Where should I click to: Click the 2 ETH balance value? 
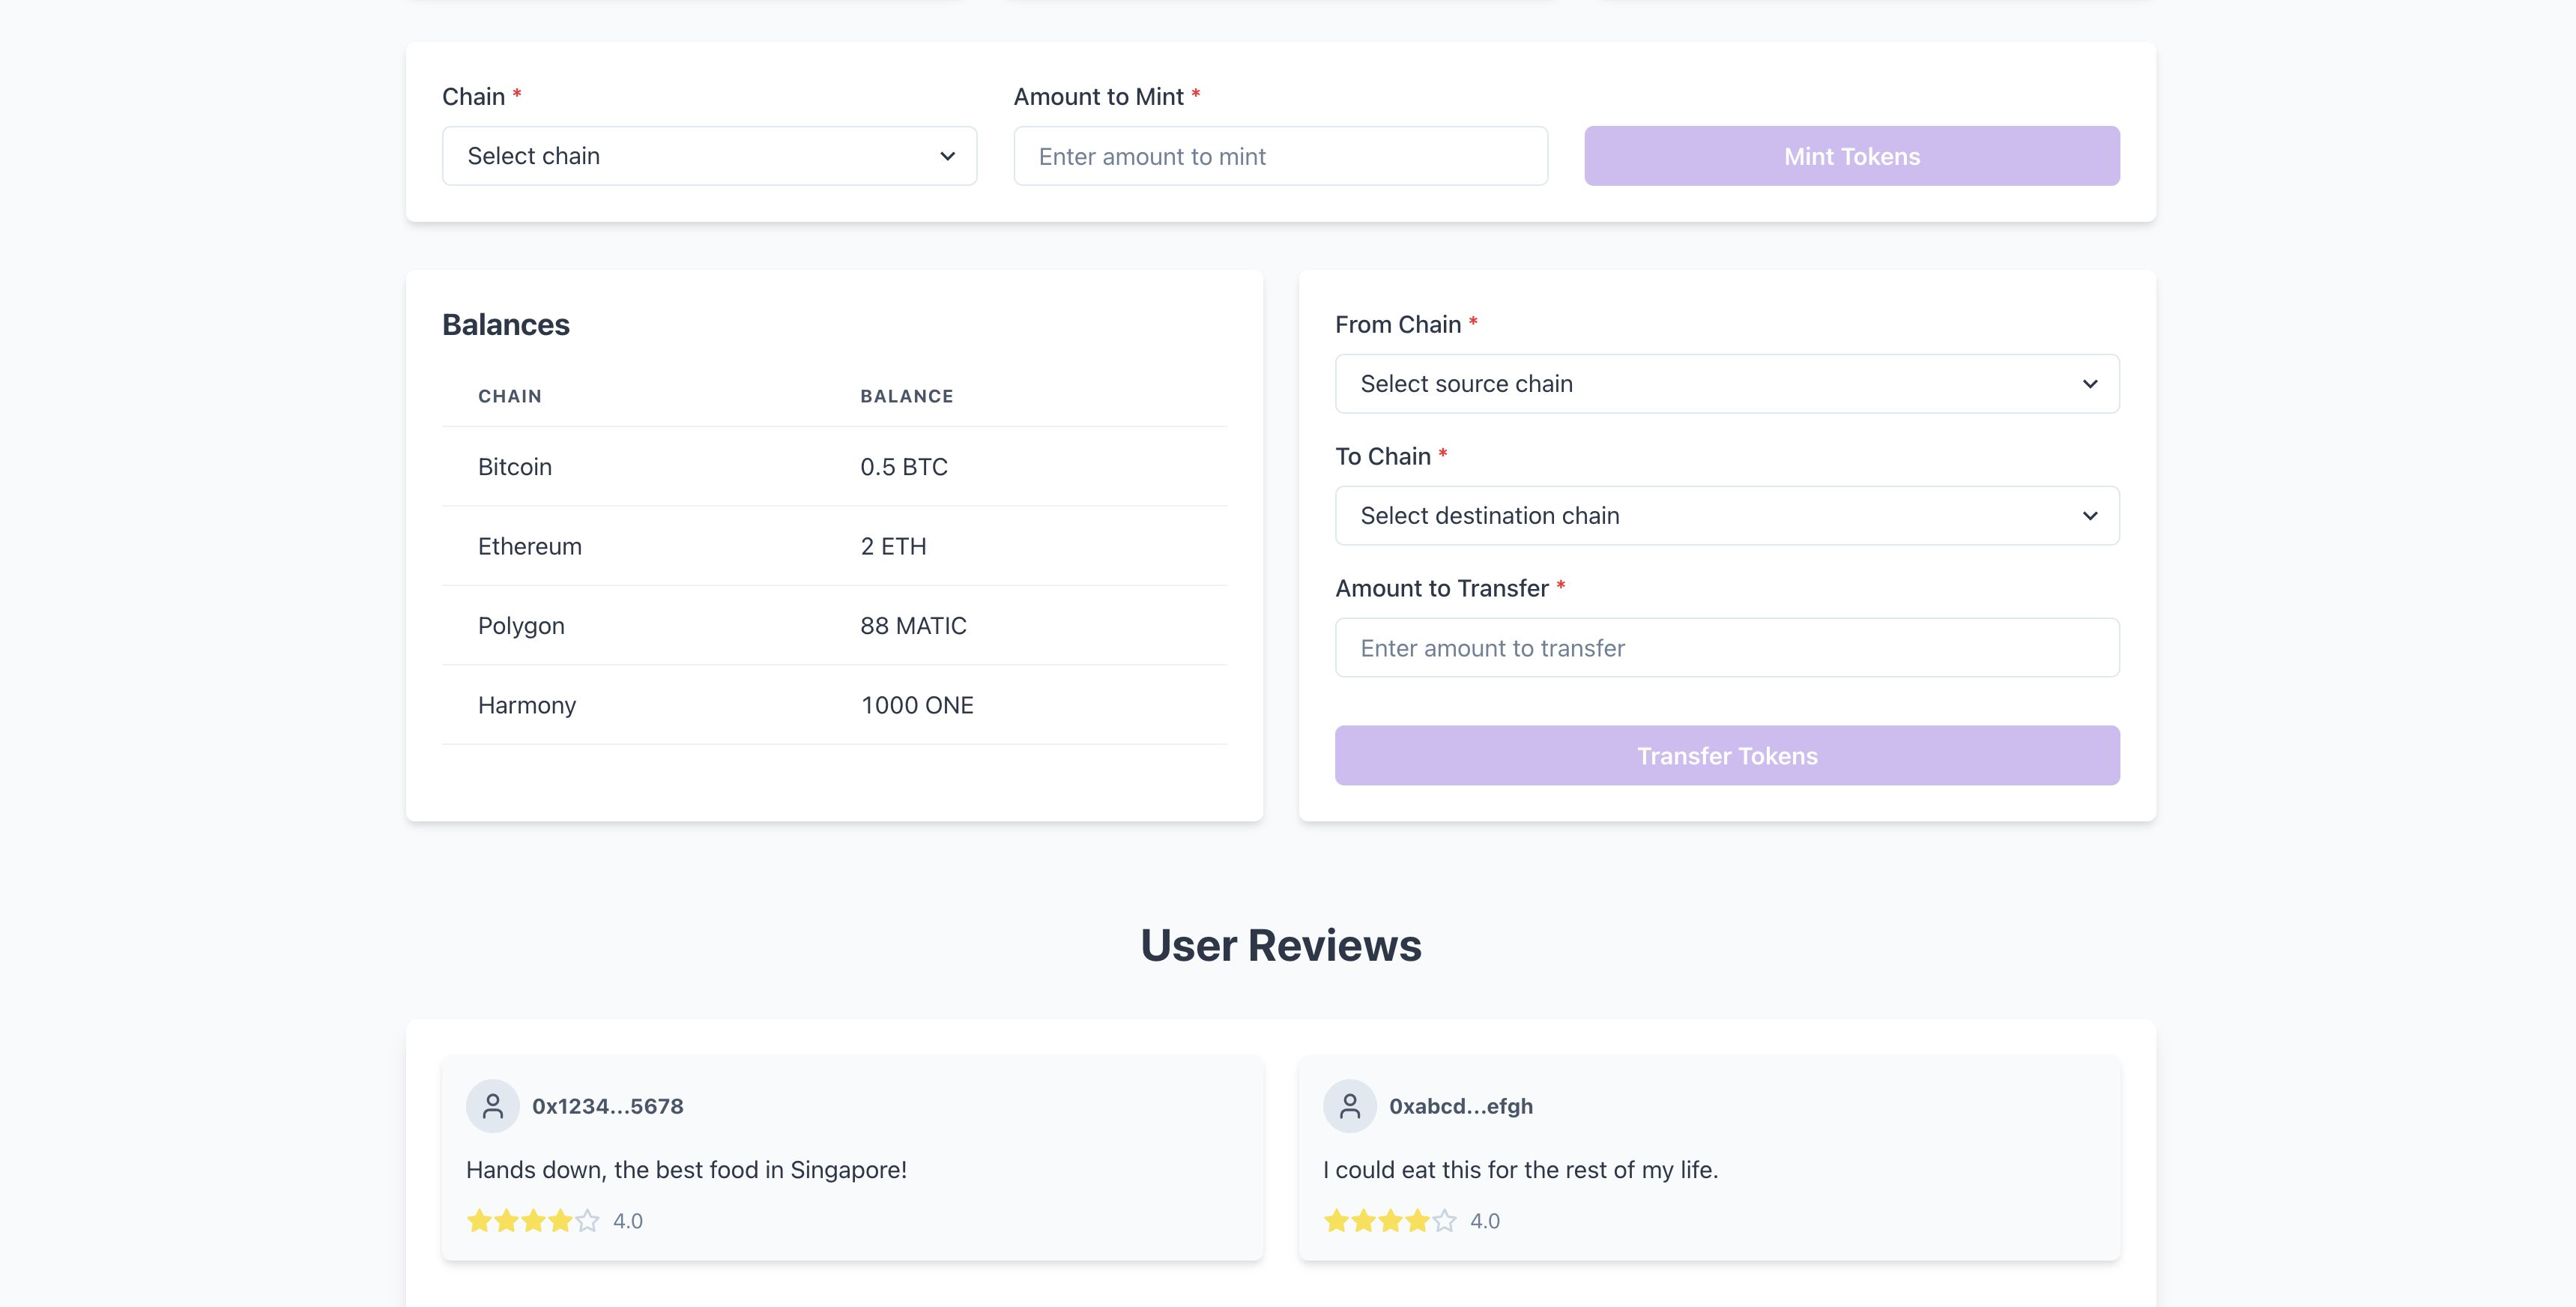click(x=894, y=546)
